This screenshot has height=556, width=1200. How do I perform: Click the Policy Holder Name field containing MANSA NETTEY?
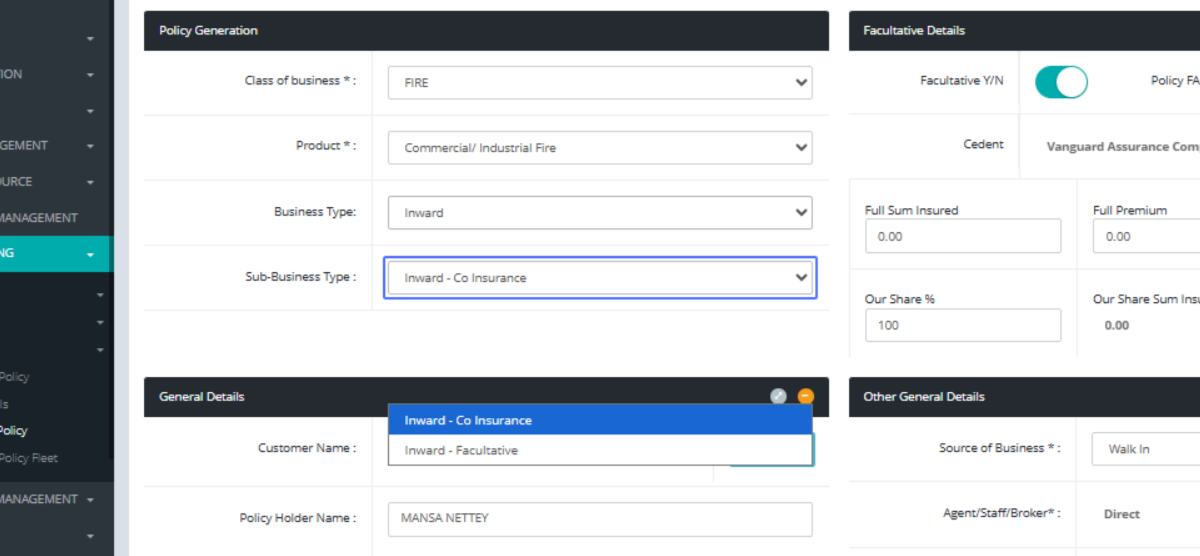[600, 519]
